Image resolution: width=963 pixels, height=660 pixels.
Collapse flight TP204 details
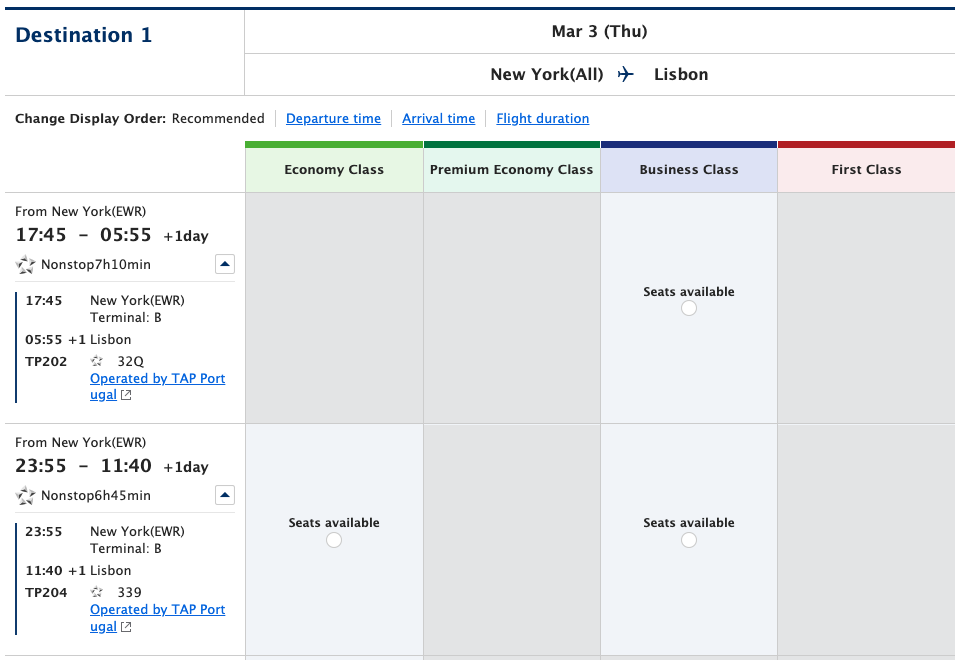224,495
